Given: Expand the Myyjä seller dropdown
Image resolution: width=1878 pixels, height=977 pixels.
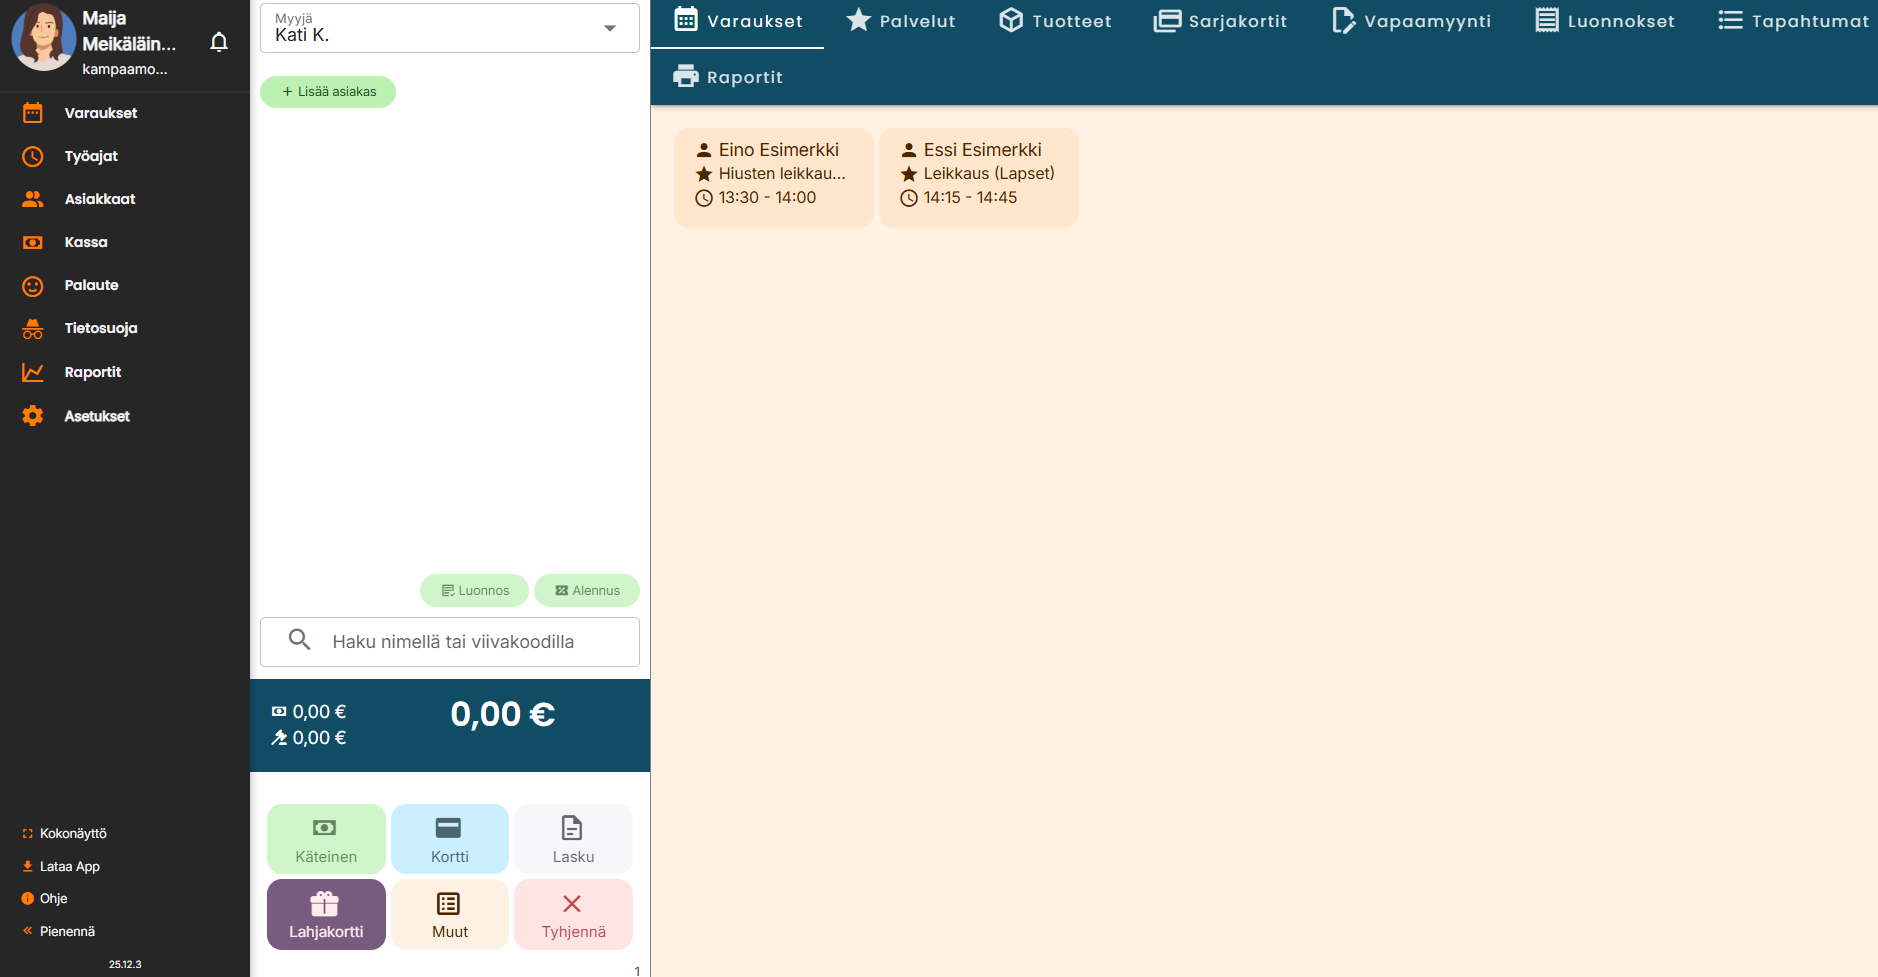Looking at the screenshot, I should coord(609,28).
